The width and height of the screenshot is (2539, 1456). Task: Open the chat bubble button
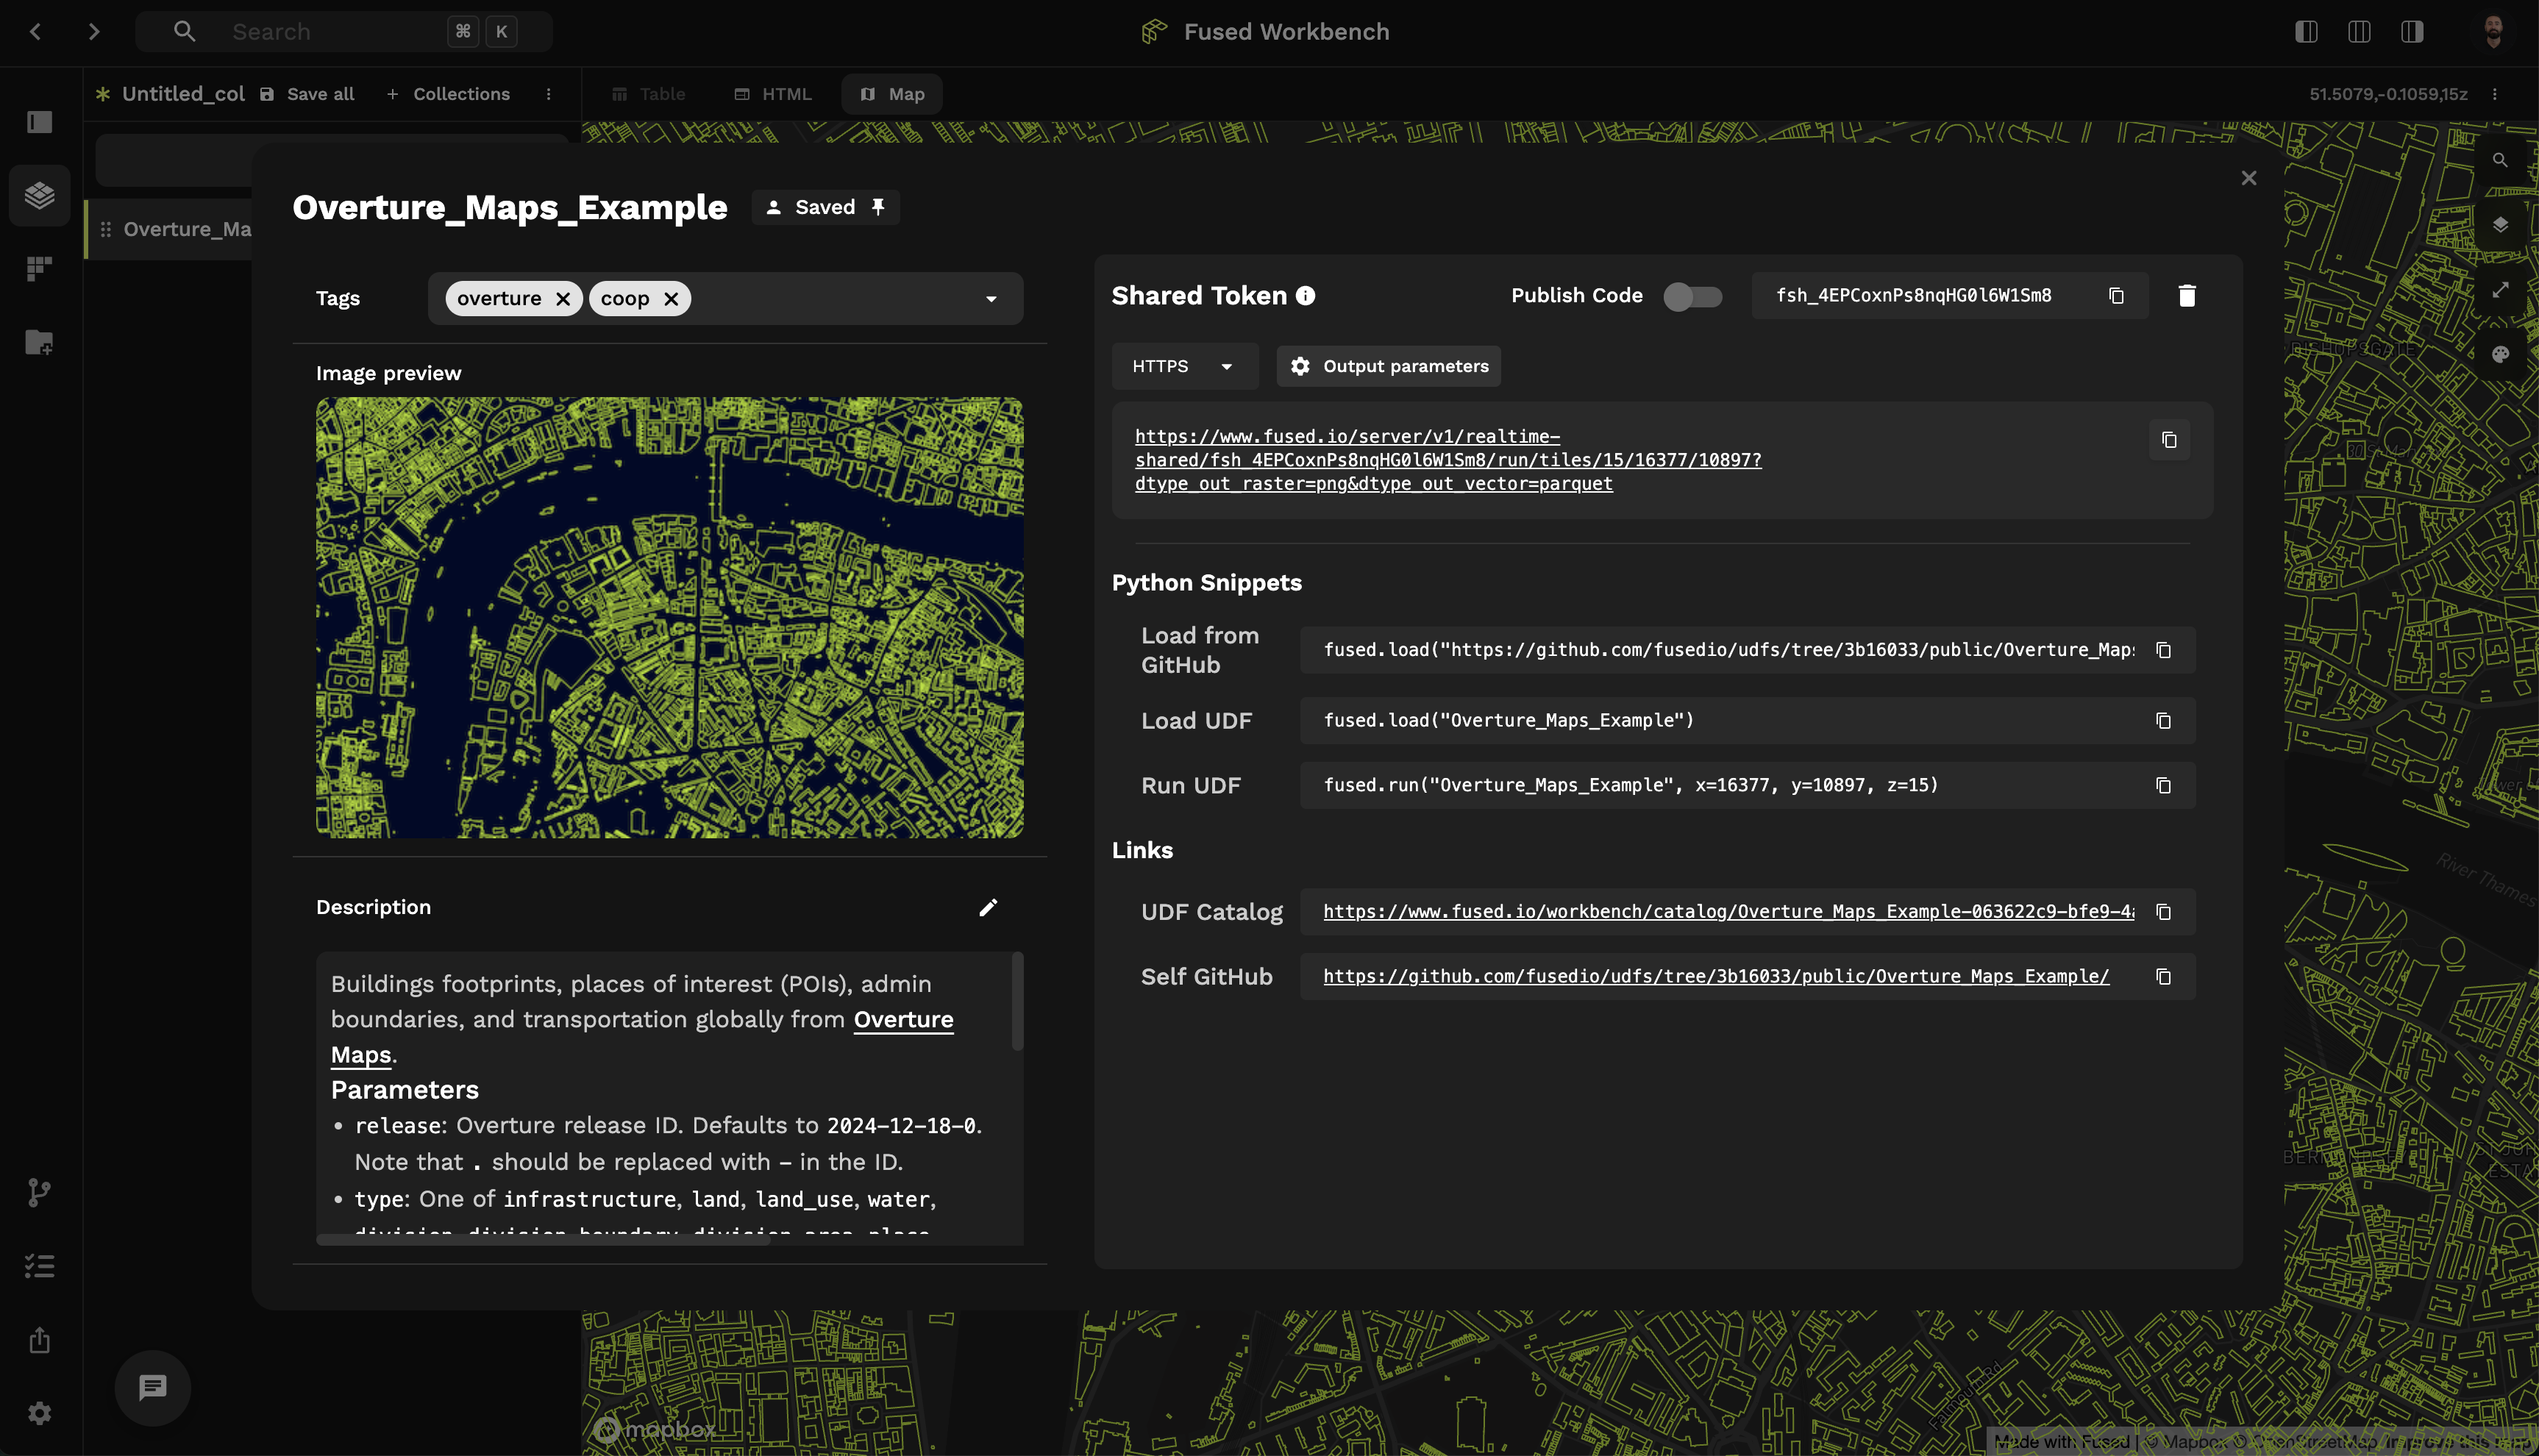click(x=153, y=1388)
